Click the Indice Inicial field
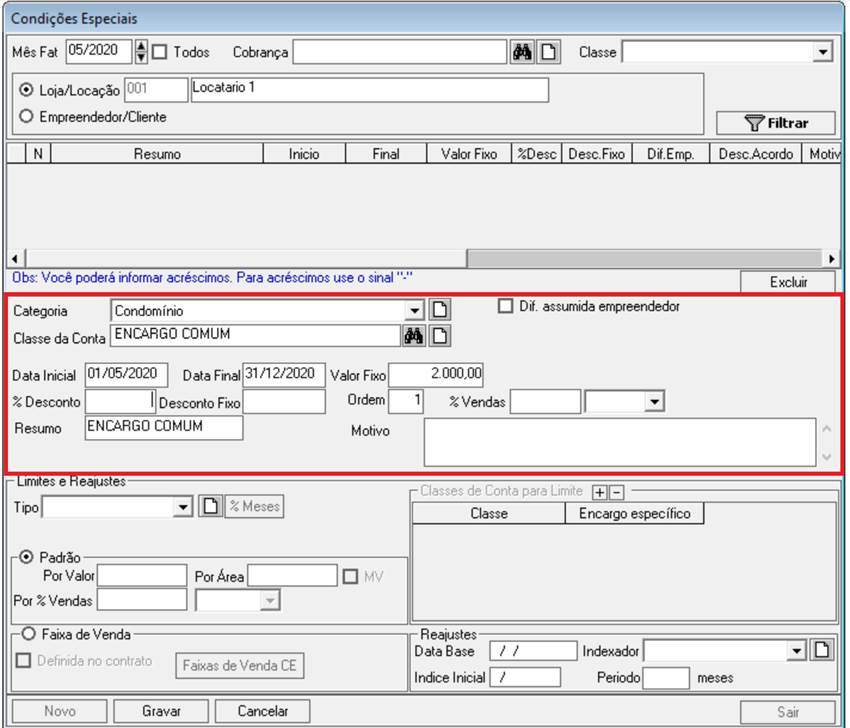This screenshot has height=728, width=850. (x=525, y=677)
